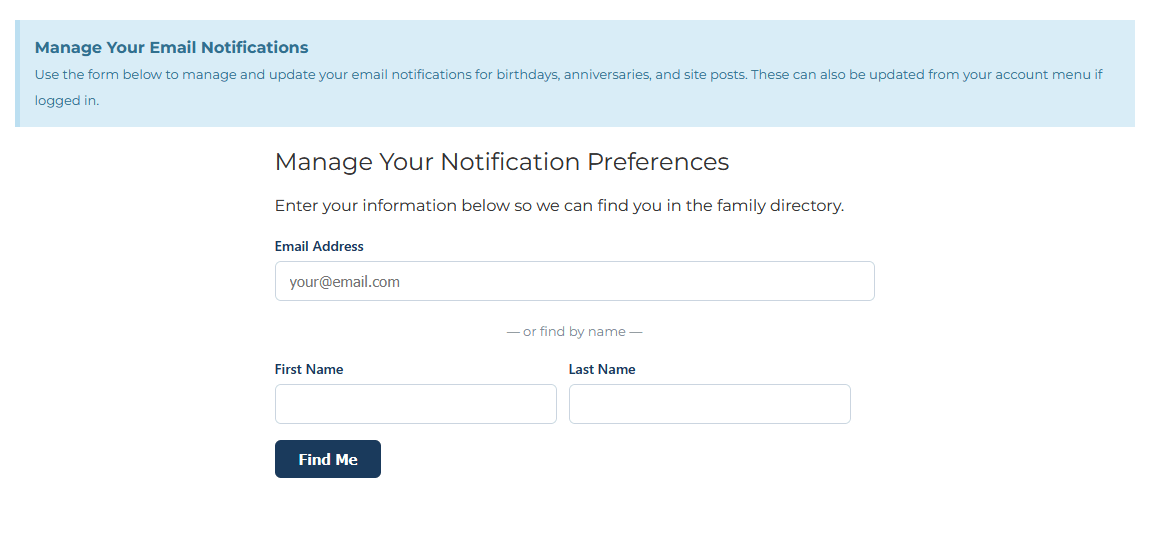1157x545 pixels.
Task: Focus the First Name text box
Action: [x=415, y=404]
